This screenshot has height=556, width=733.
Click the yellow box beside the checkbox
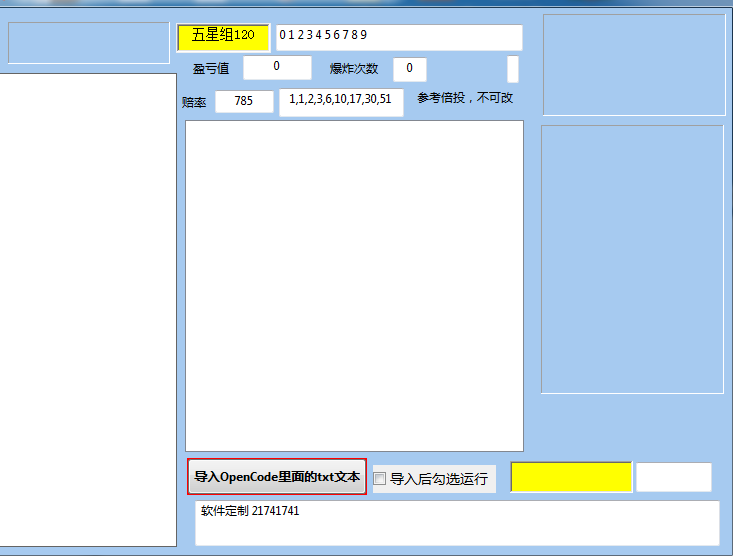tap(571, 477)
